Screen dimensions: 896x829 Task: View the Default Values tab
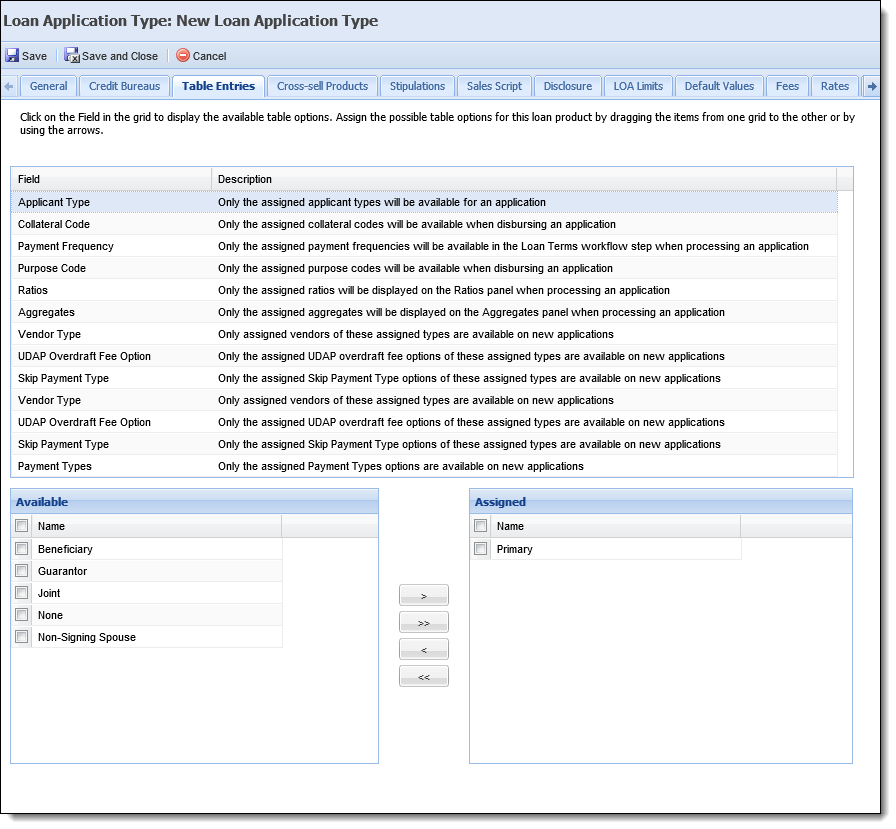tap(719, 86)
